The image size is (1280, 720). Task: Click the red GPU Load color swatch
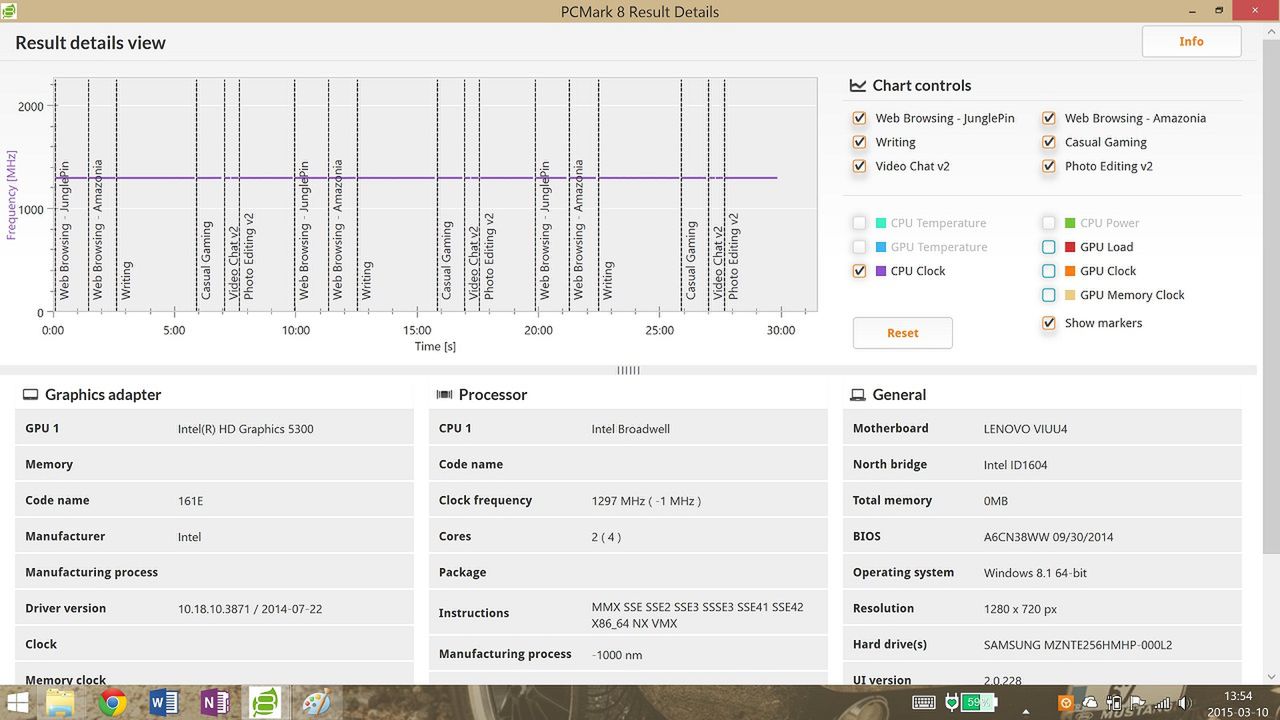pyautogui.click(x=1070, y=247)
